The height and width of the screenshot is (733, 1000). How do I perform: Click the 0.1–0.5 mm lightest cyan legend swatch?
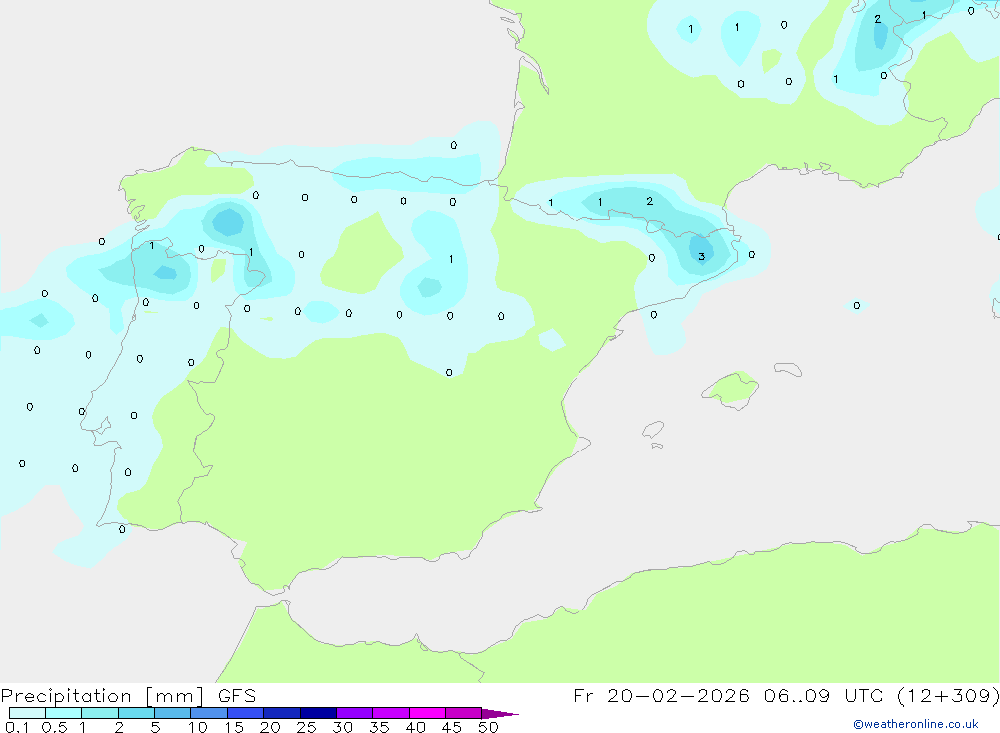click(27, 713)
